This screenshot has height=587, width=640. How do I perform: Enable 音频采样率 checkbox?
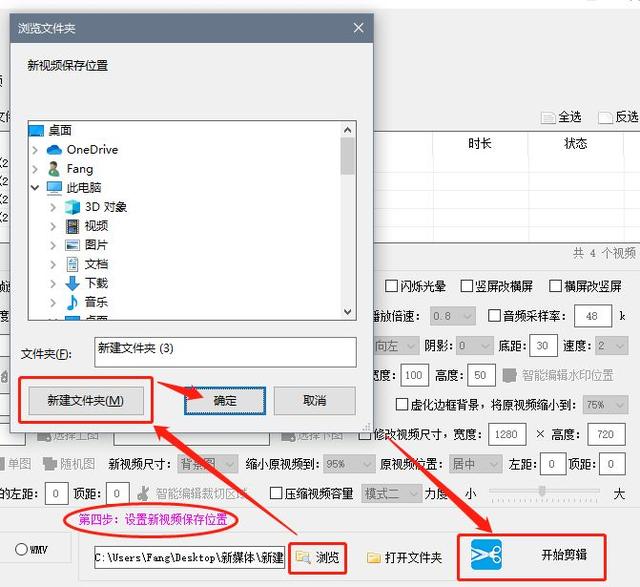point(494,316)
